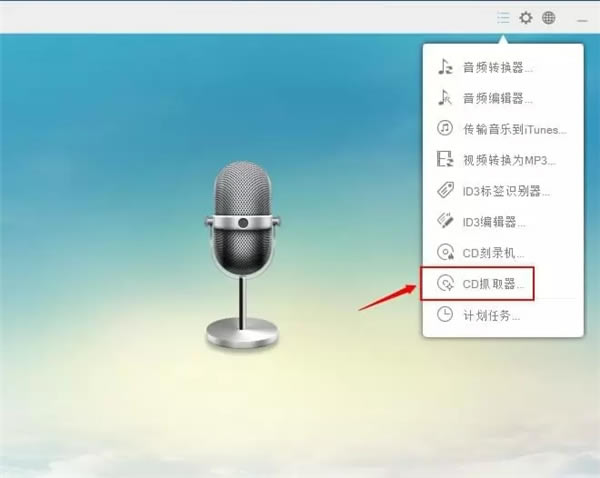Click the ID3 tag identifier icon

click(445, 190)
